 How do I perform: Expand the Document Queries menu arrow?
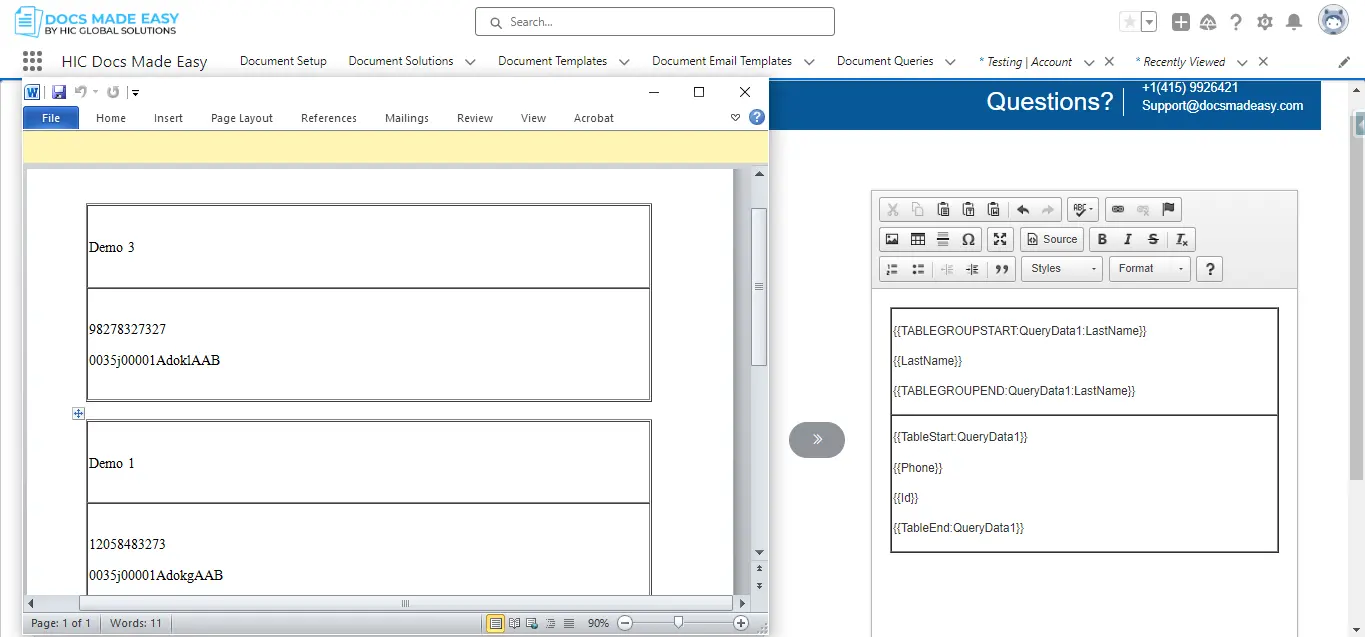point(950,62)
